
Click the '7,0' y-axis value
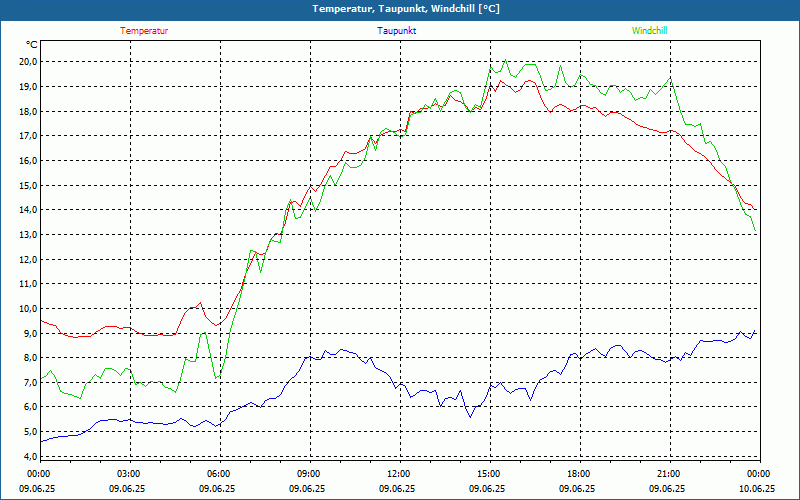(30, 383)
